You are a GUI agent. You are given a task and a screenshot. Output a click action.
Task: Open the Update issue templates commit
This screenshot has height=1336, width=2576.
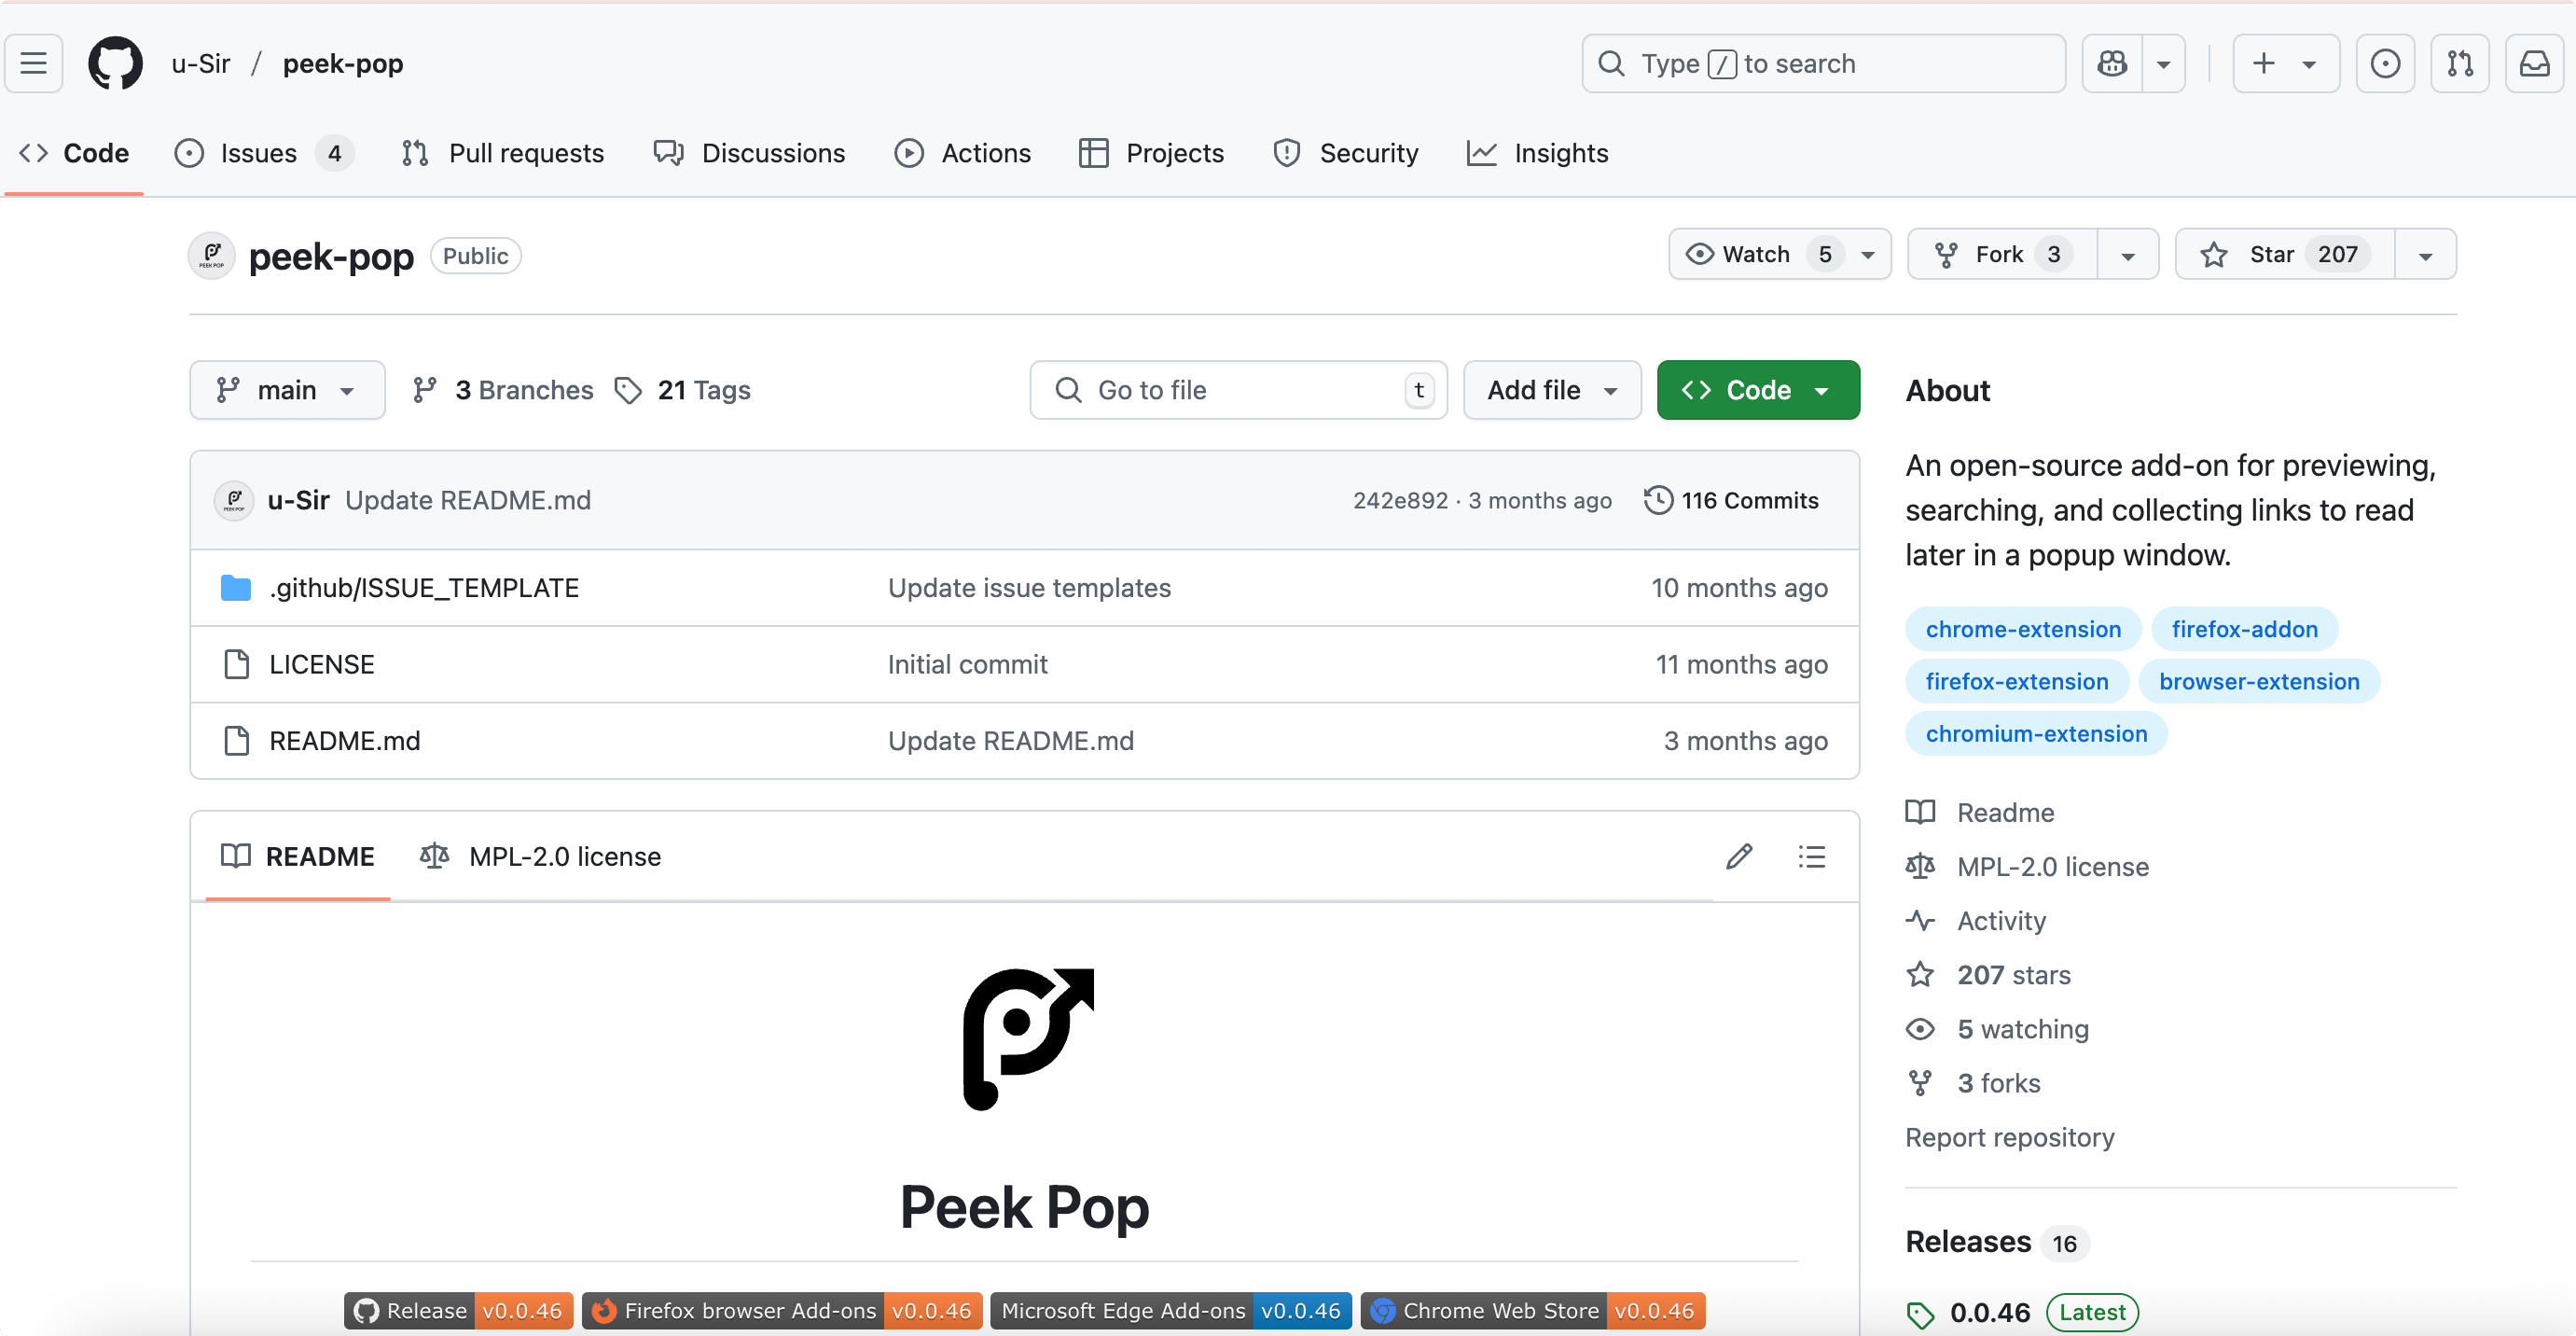[x=1029, y=588]
